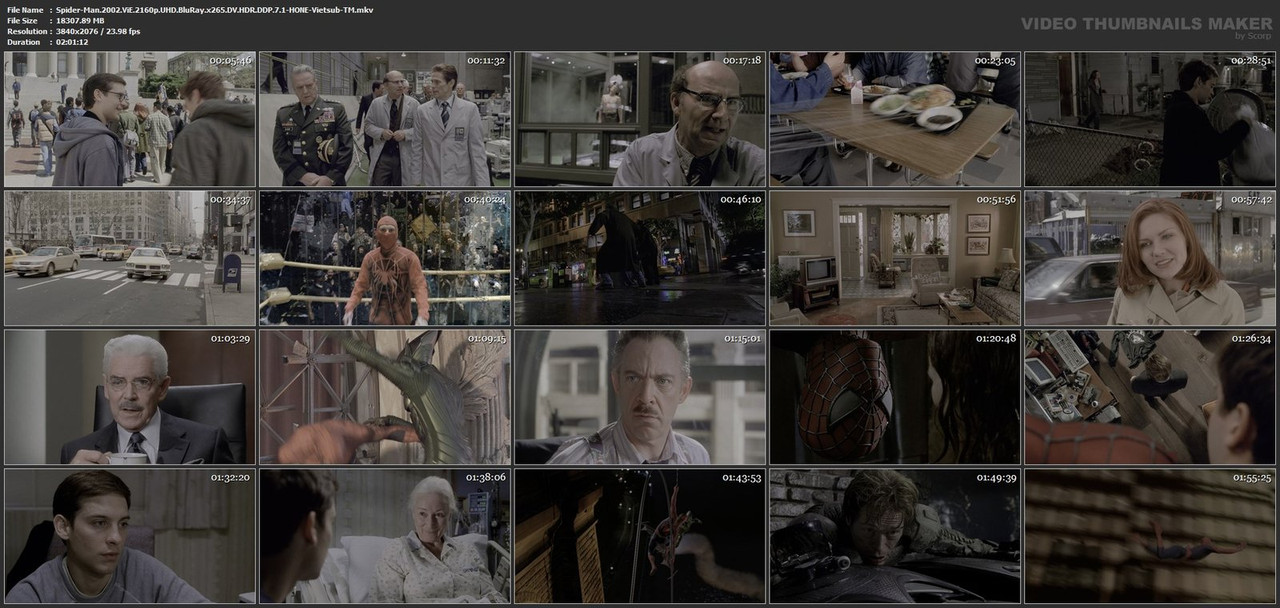Image resolution: width=1280 pixels, height=608 pixels.
Task: Select the final thumbnail at 01:55:25
Action: coord(1150,536)
